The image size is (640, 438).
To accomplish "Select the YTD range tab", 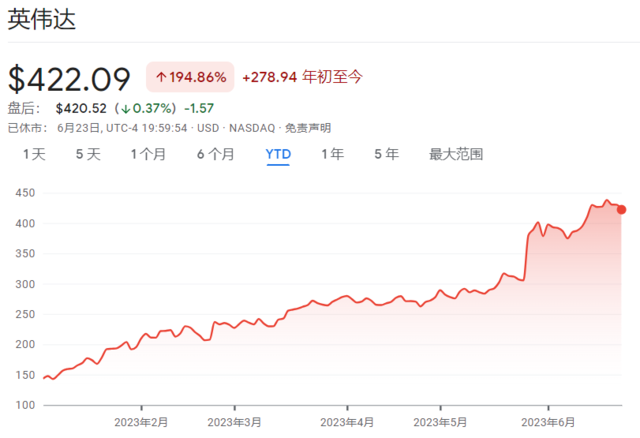I will [278, 154].
